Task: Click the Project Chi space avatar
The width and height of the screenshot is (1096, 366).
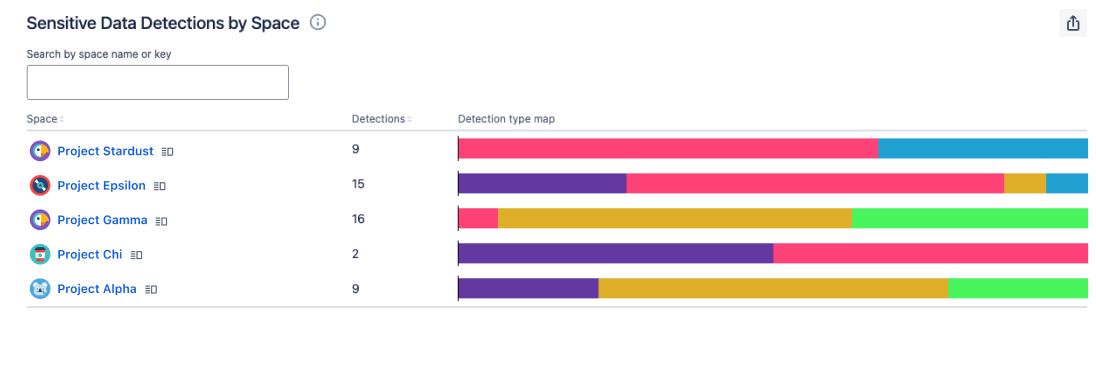Action: [x=40, y=254]
